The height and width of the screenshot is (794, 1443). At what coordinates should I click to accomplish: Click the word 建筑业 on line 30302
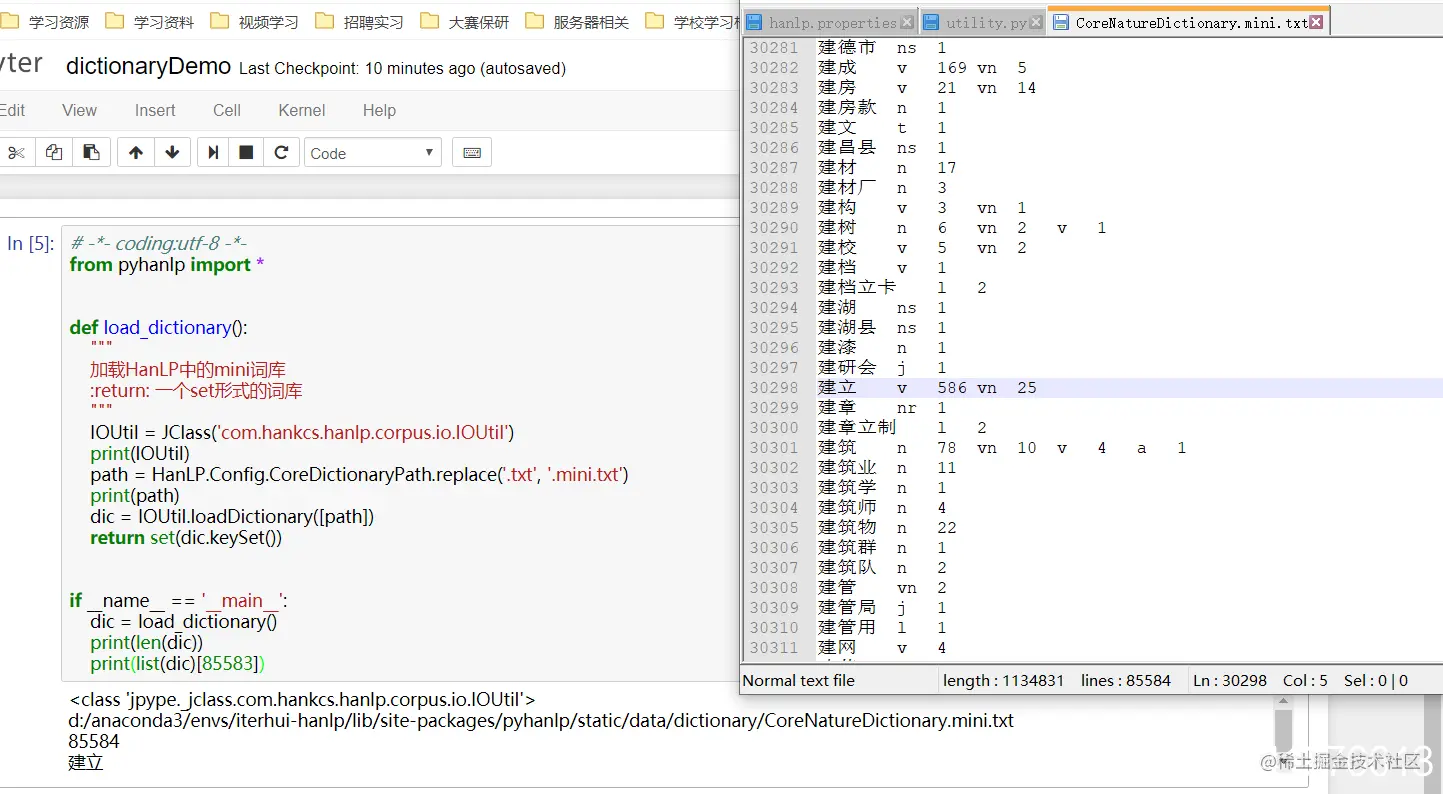point(847,468)
